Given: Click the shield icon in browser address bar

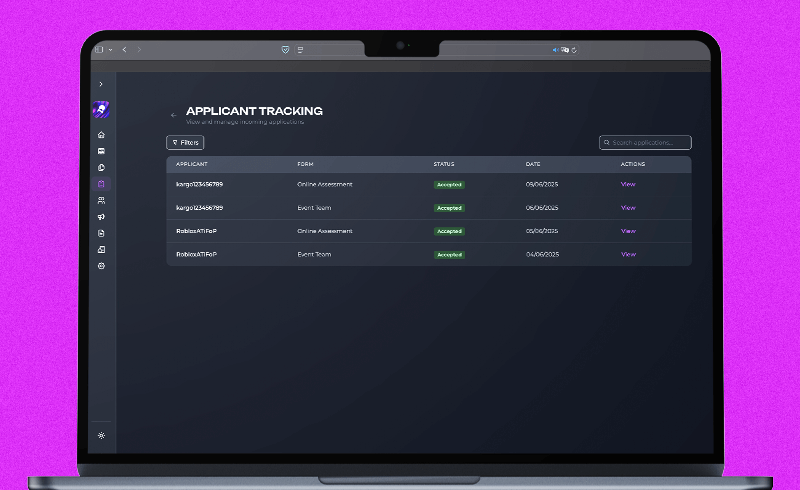Looking at the screenshot, I should (x=286, y=50).
